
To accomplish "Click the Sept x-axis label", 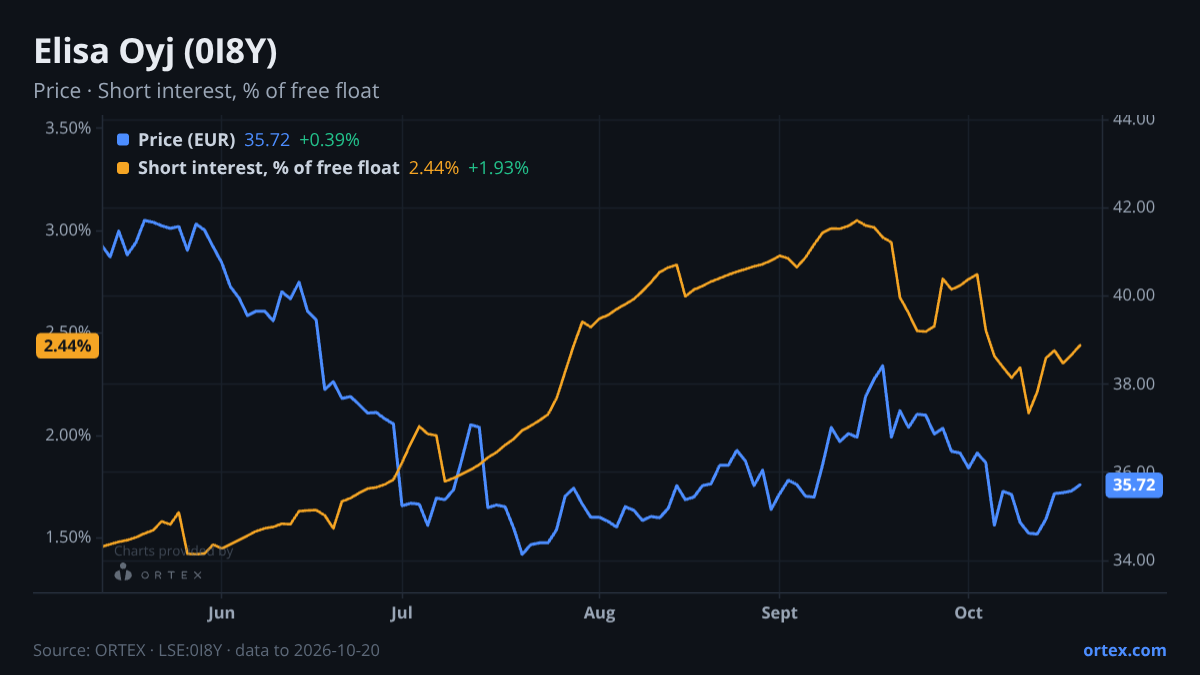I will pos(779,613).
